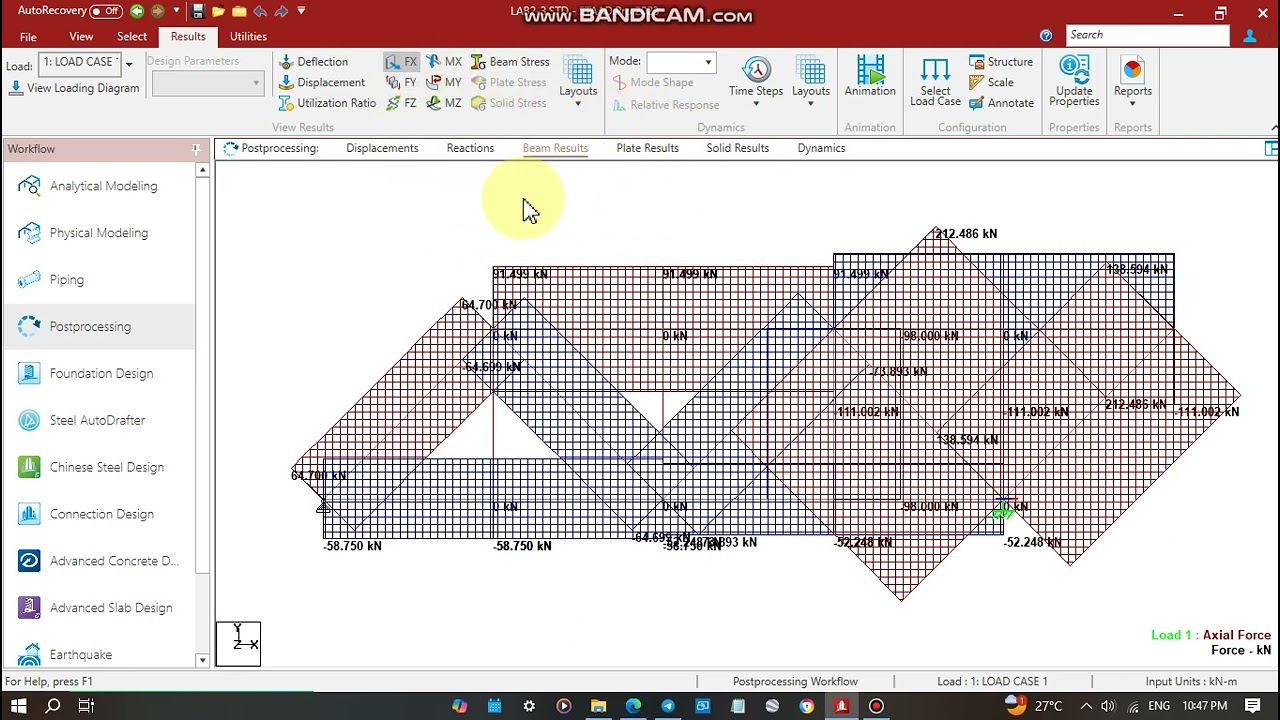This screenshot has width=1280, height=720.
Task: Show Utilization Ratio results
Action: [327, 103]
